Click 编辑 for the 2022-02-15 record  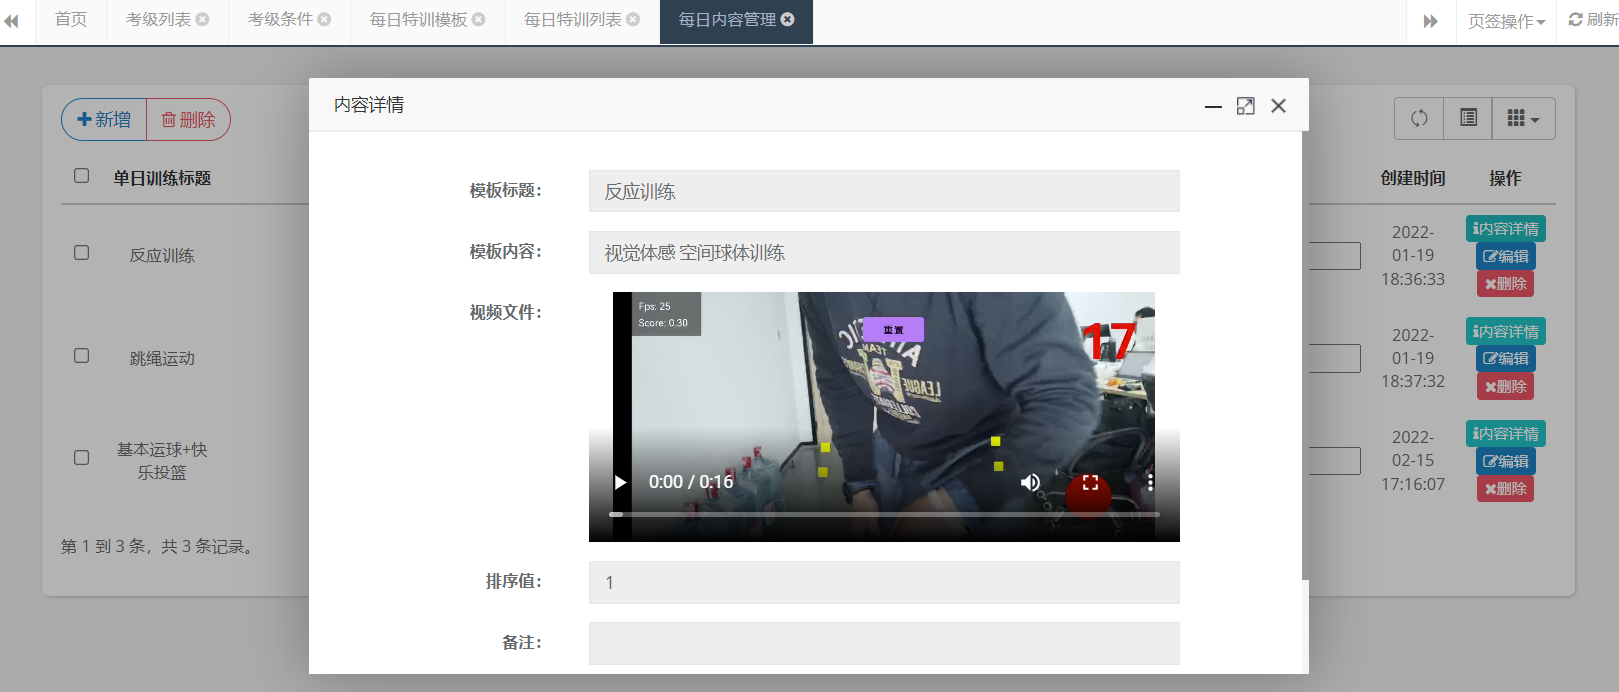click(1505, 461)
